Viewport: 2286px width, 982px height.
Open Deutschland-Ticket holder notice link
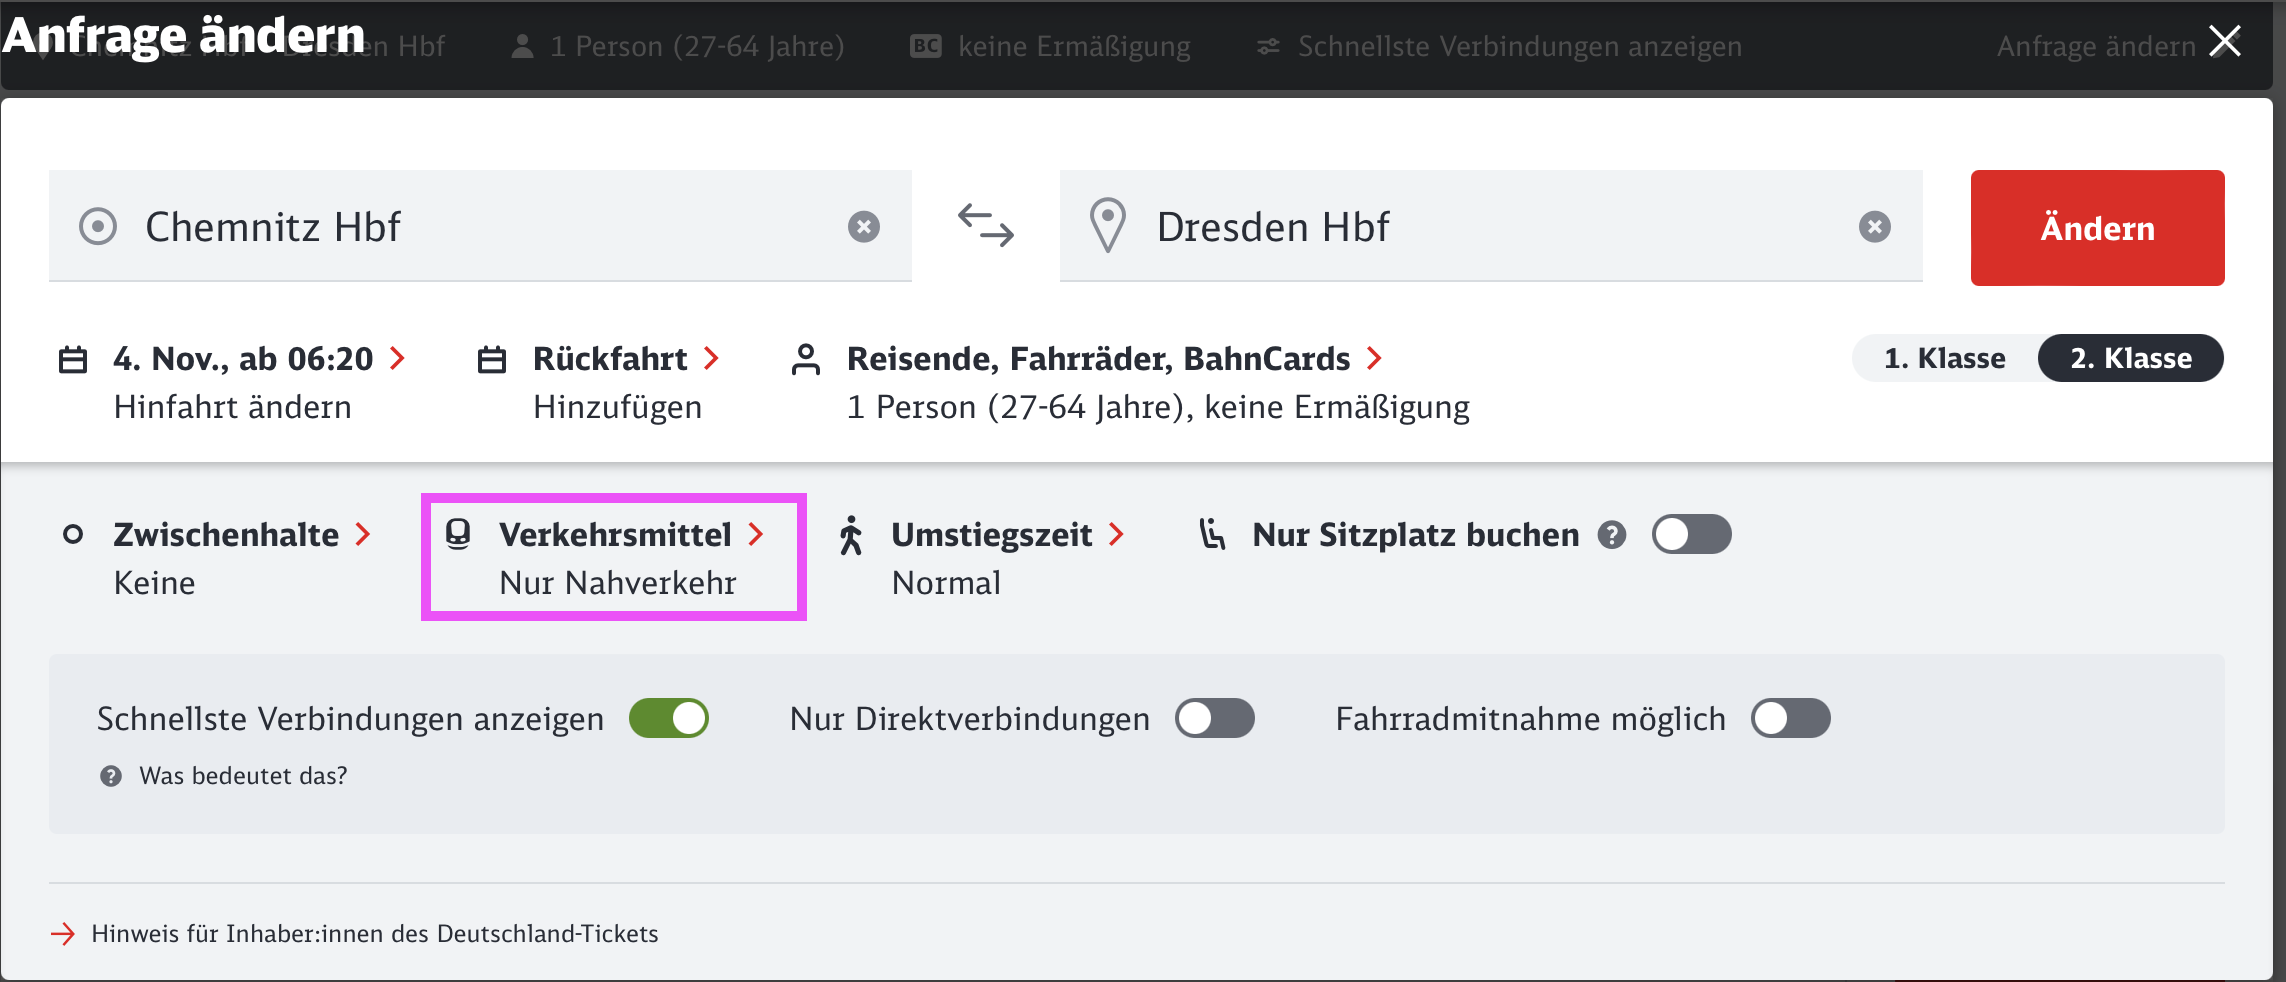pyautogui.click(x=374, y=933)
